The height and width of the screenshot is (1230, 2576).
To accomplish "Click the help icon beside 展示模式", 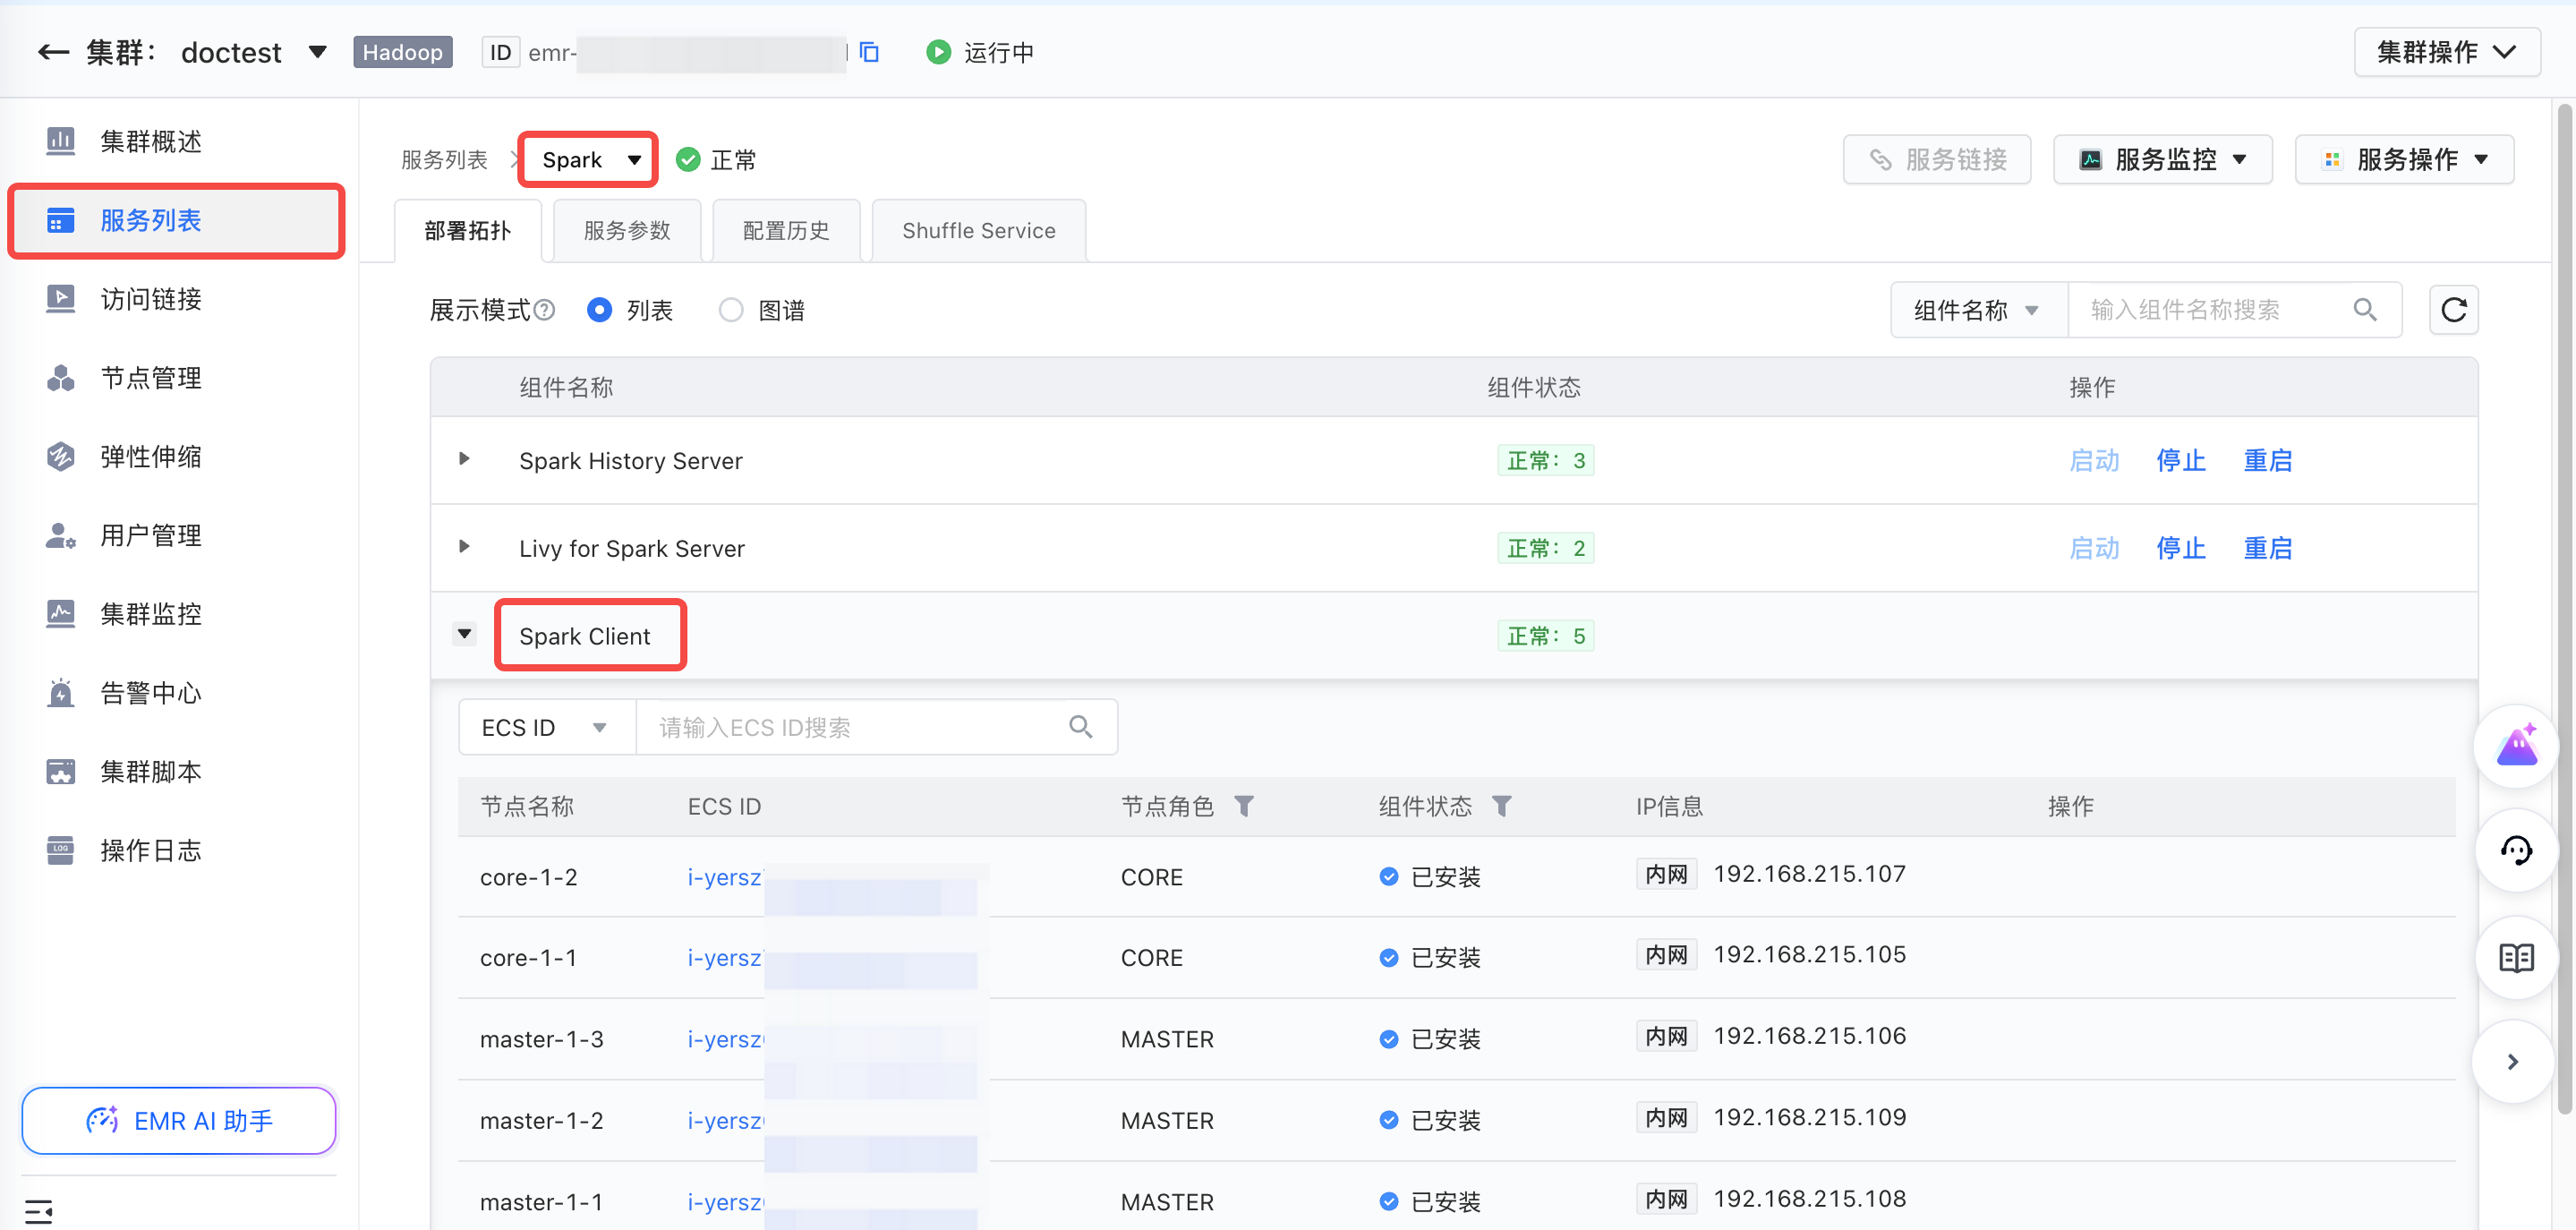I will coord(545,310).
